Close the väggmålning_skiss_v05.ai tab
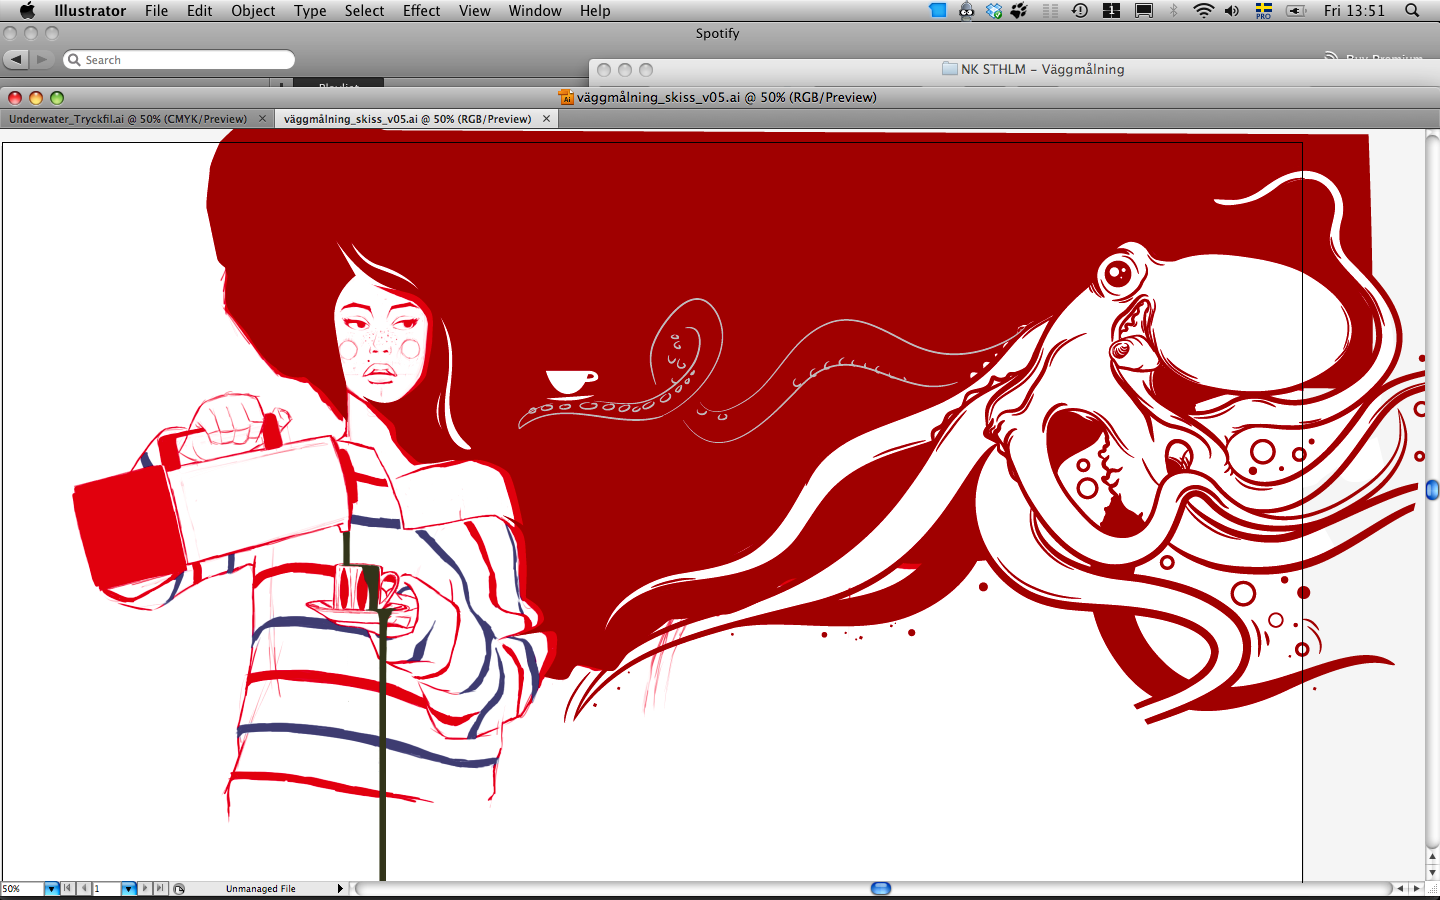Image resolution: width=1440 pixels, height=900 pixels. (546, 119)
